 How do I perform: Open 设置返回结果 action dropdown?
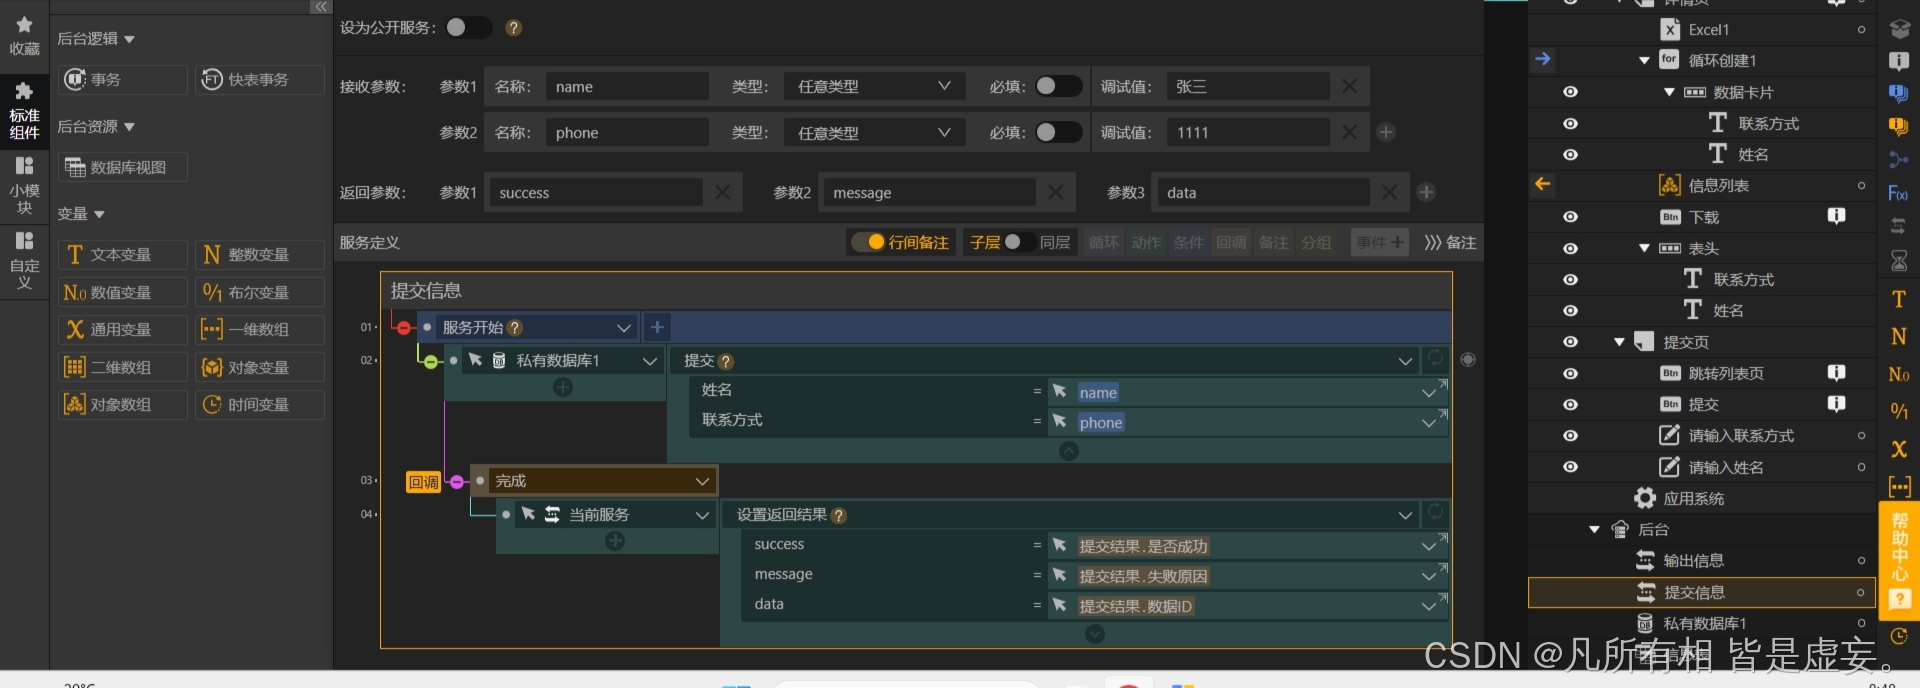tap(1405, 515)
